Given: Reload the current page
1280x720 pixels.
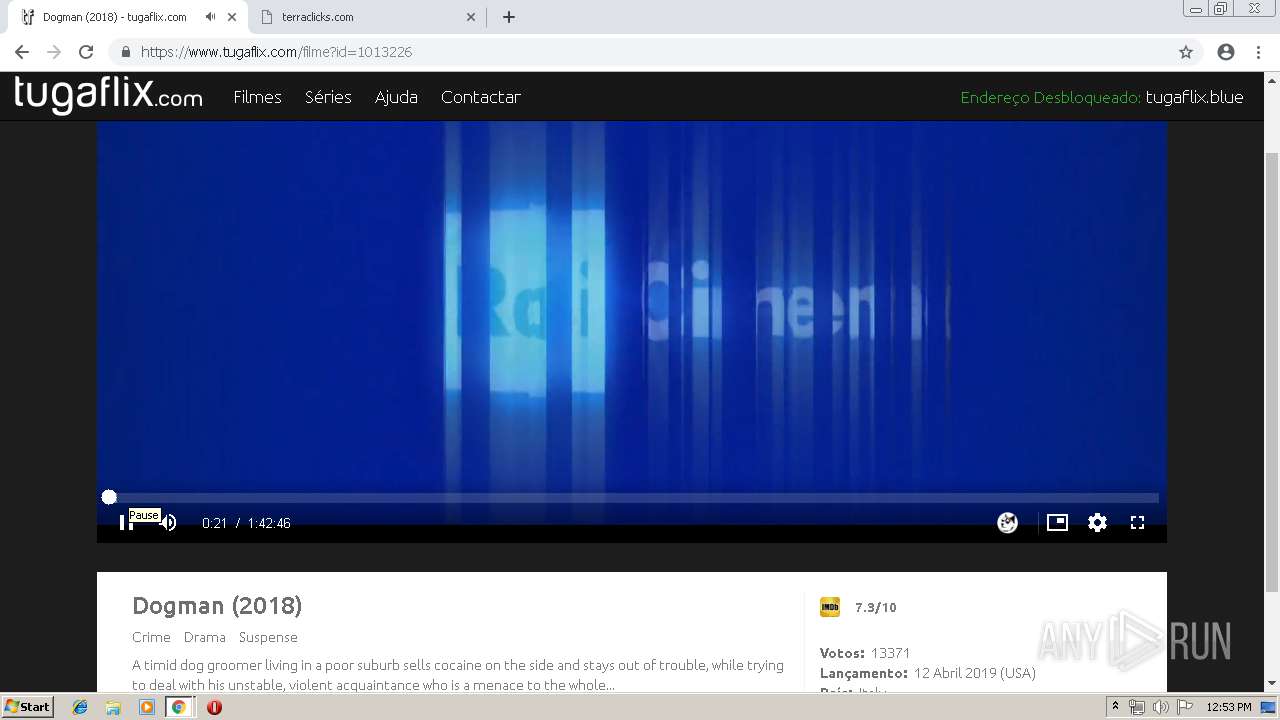Looking at the screenshot, I should point(86,52).
